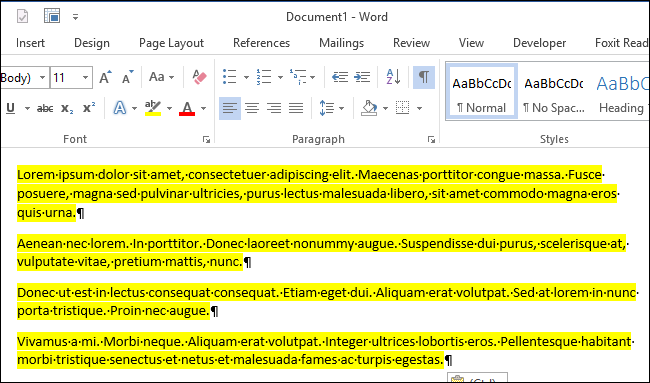Start a numbered list
This screenshot has width=650, height=383.
click(x=264, y=77)
